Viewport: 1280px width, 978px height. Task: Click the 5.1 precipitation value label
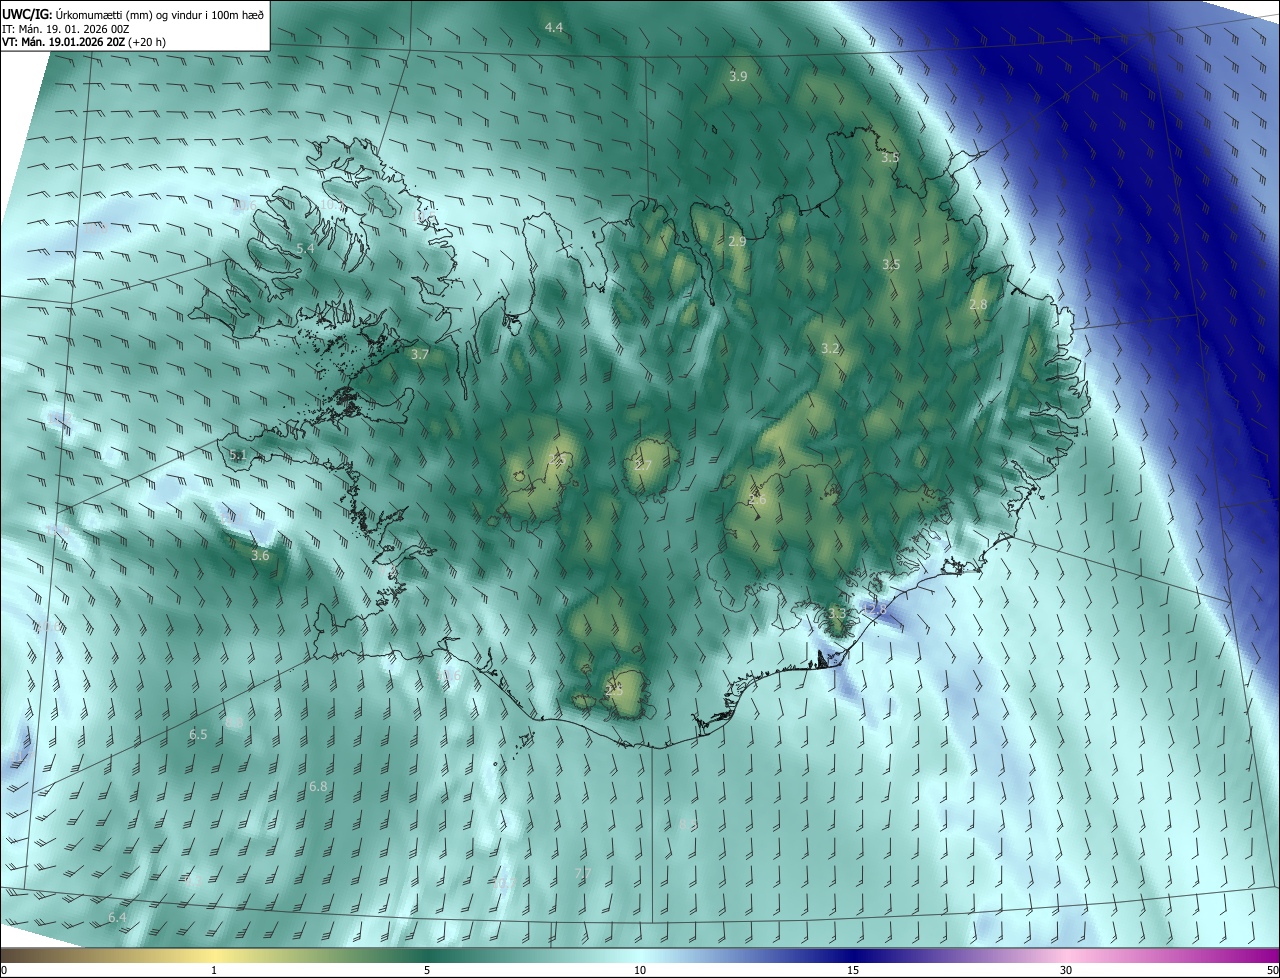point(238,454)
